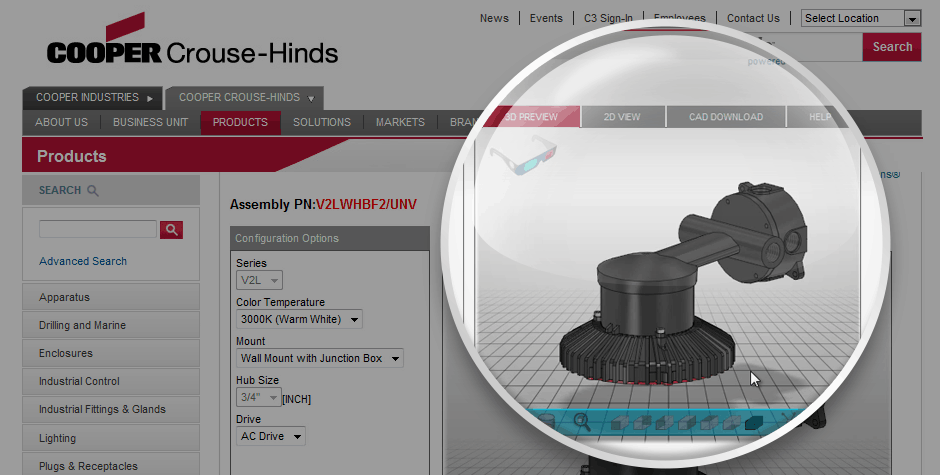Switch to the 2D View tab
This screenshot has width=940, height=475.
pos(622,117)
